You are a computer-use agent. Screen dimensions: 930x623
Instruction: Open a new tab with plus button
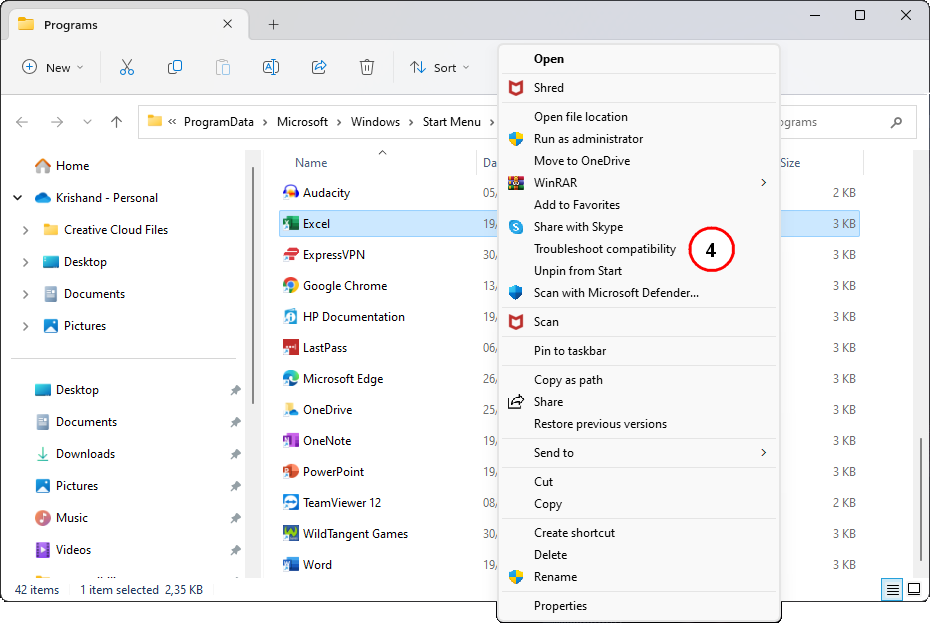(273, 24)
